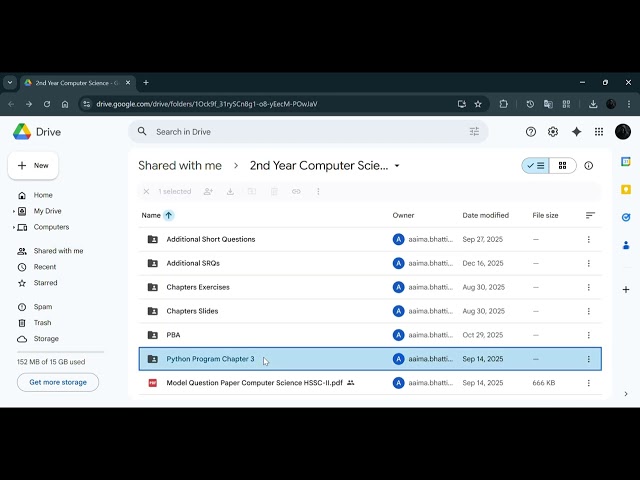
Task: Open Trash in sidebar
Action: pos(42,323)
